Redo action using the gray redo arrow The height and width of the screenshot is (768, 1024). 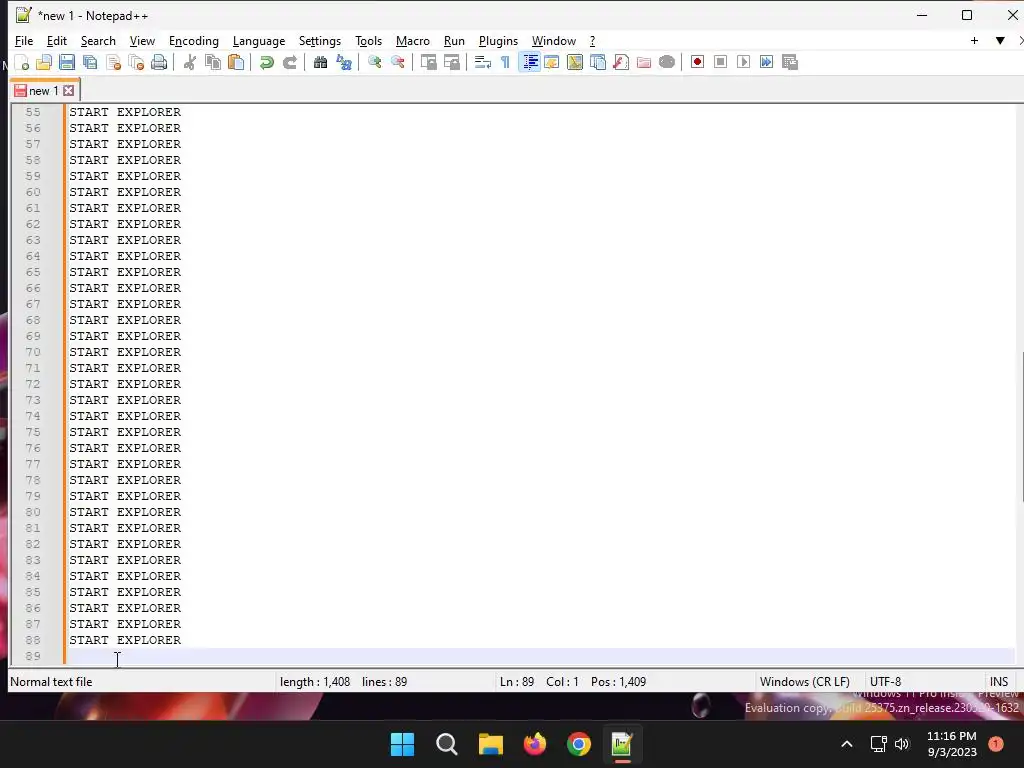pos(290,62)
